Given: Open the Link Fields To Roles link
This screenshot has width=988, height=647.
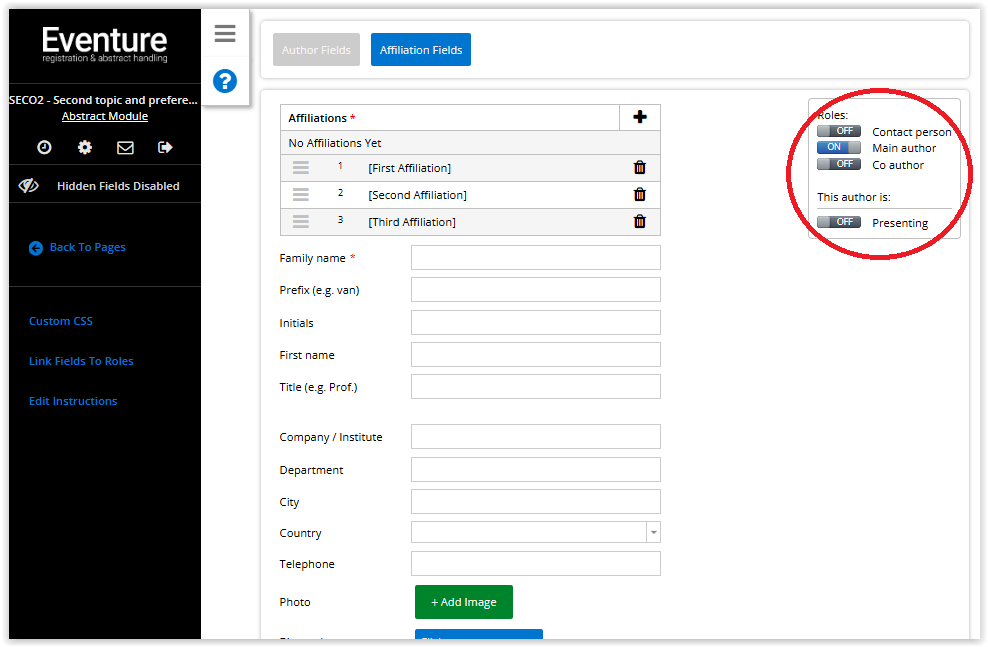Looking at the screenshot, I should click(81, 361).
